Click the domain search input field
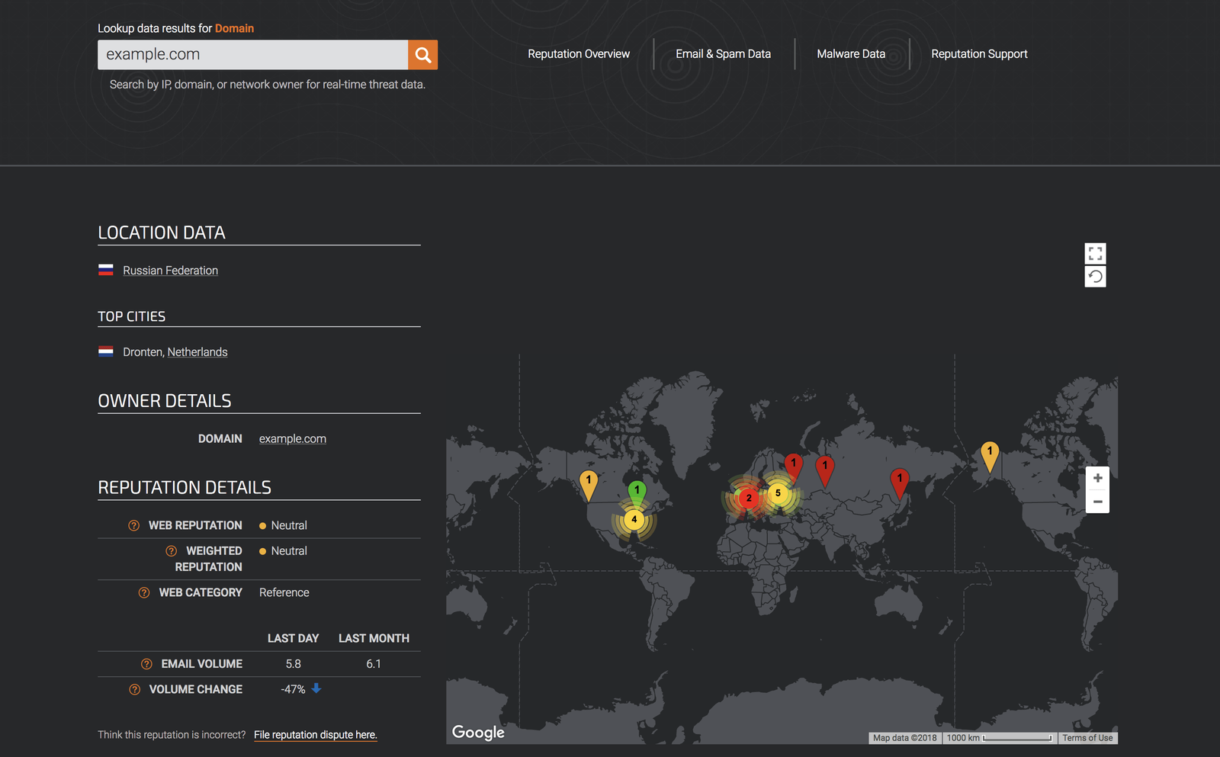 tap(253, 55)
